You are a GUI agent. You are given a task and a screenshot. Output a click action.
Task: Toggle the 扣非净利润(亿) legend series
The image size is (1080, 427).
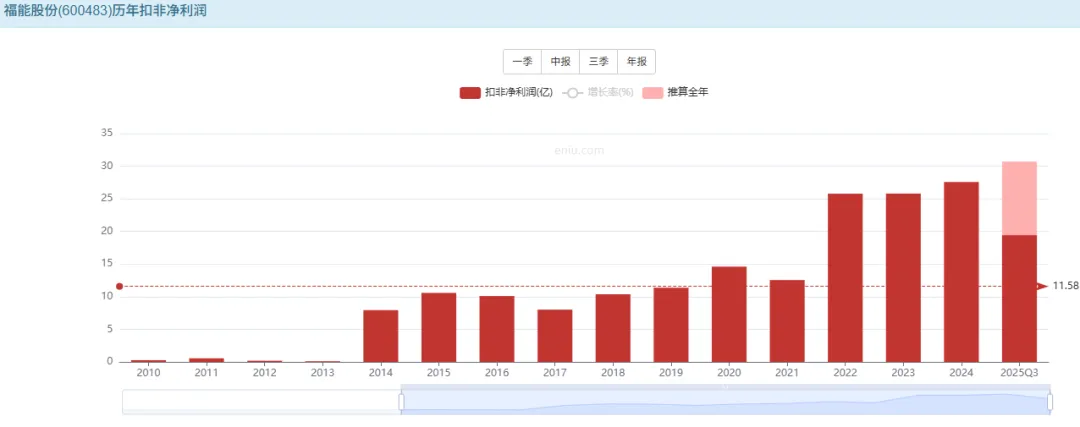click(x=506, y=92)
